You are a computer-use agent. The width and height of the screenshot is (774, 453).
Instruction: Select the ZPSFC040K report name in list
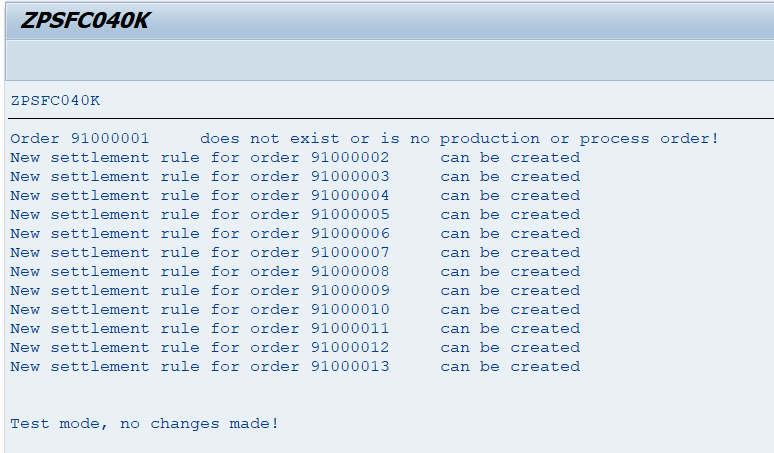55,100
